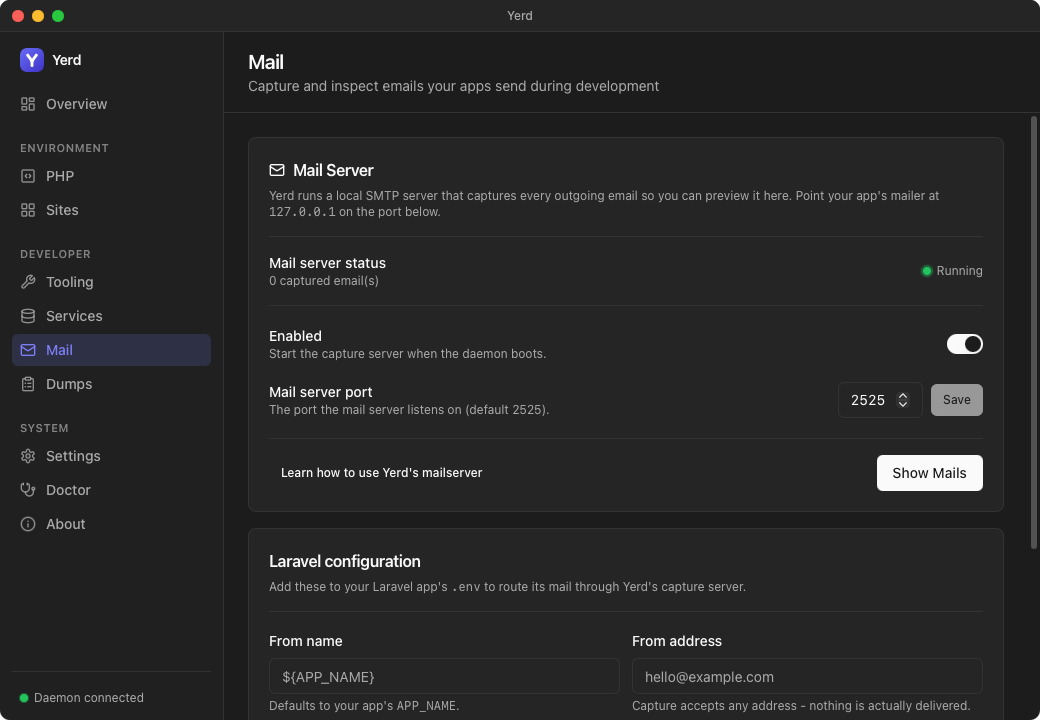Viewport: 1040px width, 720px height.
Task: Click the envelope icon beside Mail Server heading
Action: tap(277, 170)
